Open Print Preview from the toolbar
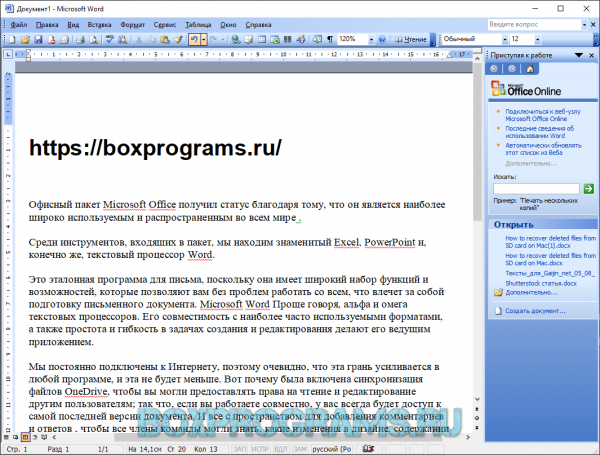The width and height of the screenshot is (600, 455). tap(93, 39)
